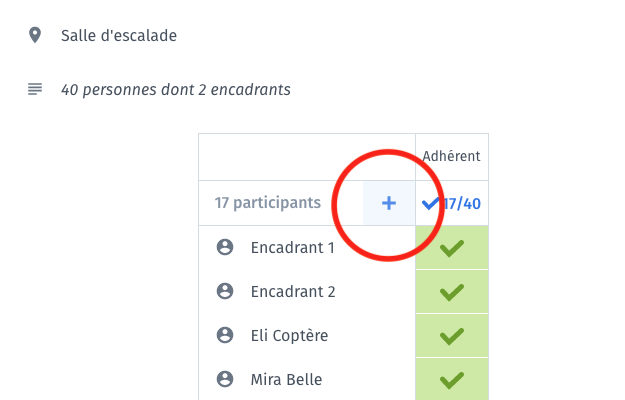Click the description lines icon
Screen dimensions: 625x400
coord(35,89)
